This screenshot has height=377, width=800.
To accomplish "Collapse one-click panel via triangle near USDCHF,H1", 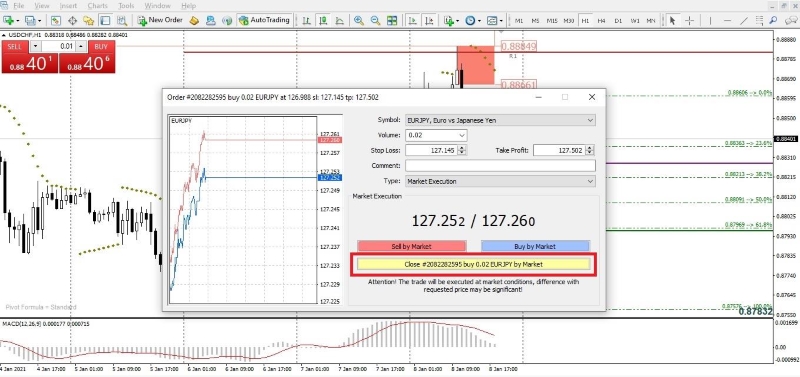I will pos(5,35).
